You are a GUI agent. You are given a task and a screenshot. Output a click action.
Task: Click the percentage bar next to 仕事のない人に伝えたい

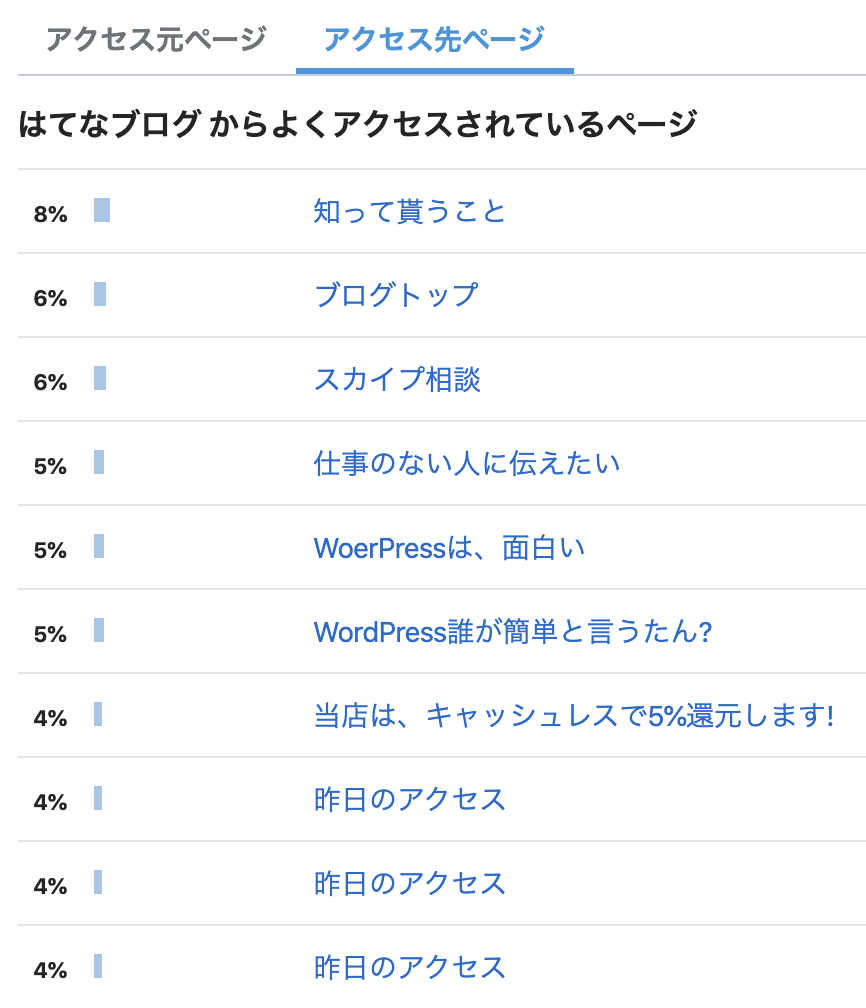tap(99, 462)
